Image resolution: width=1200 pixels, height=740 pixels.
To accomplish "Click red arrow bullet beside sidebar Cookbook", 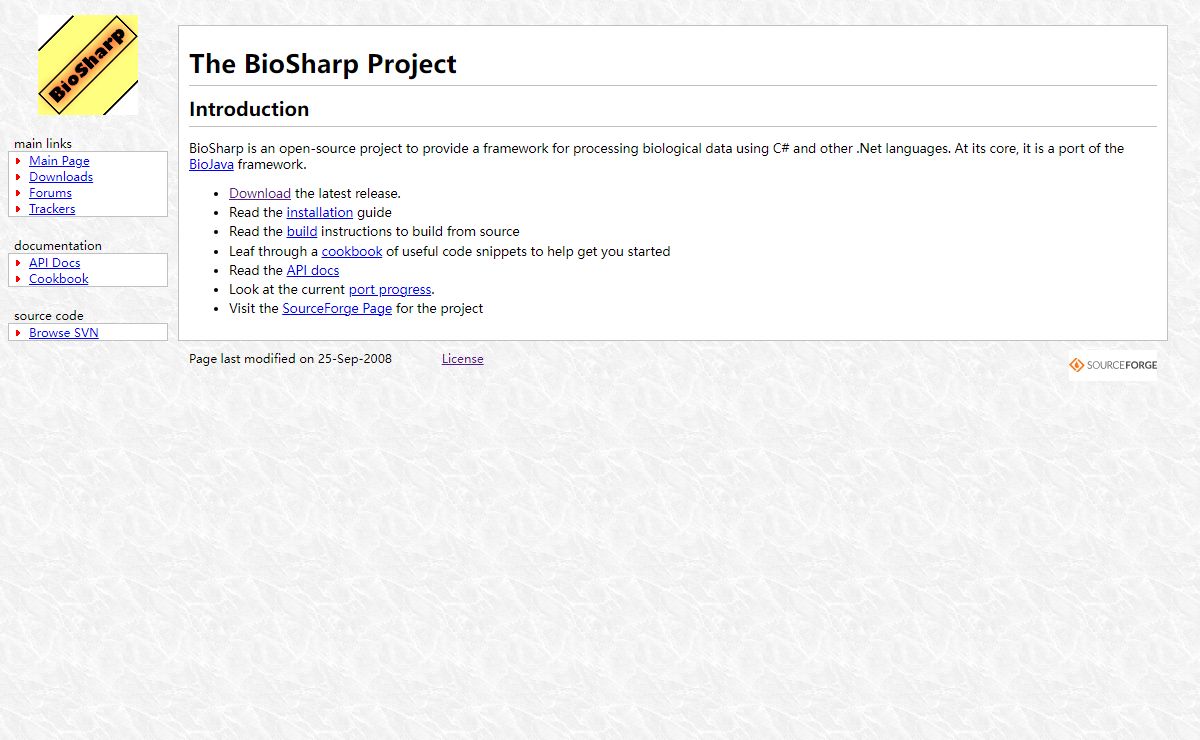I will coord(18,279).
